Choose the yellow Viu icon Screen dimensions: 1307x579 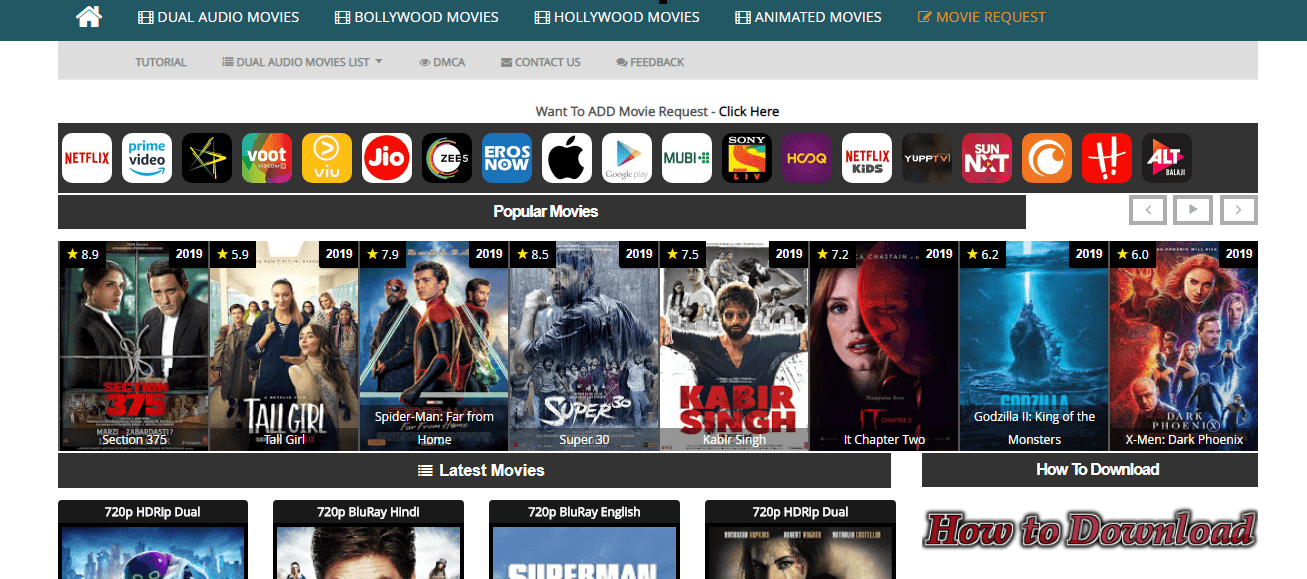pos(327,158)
